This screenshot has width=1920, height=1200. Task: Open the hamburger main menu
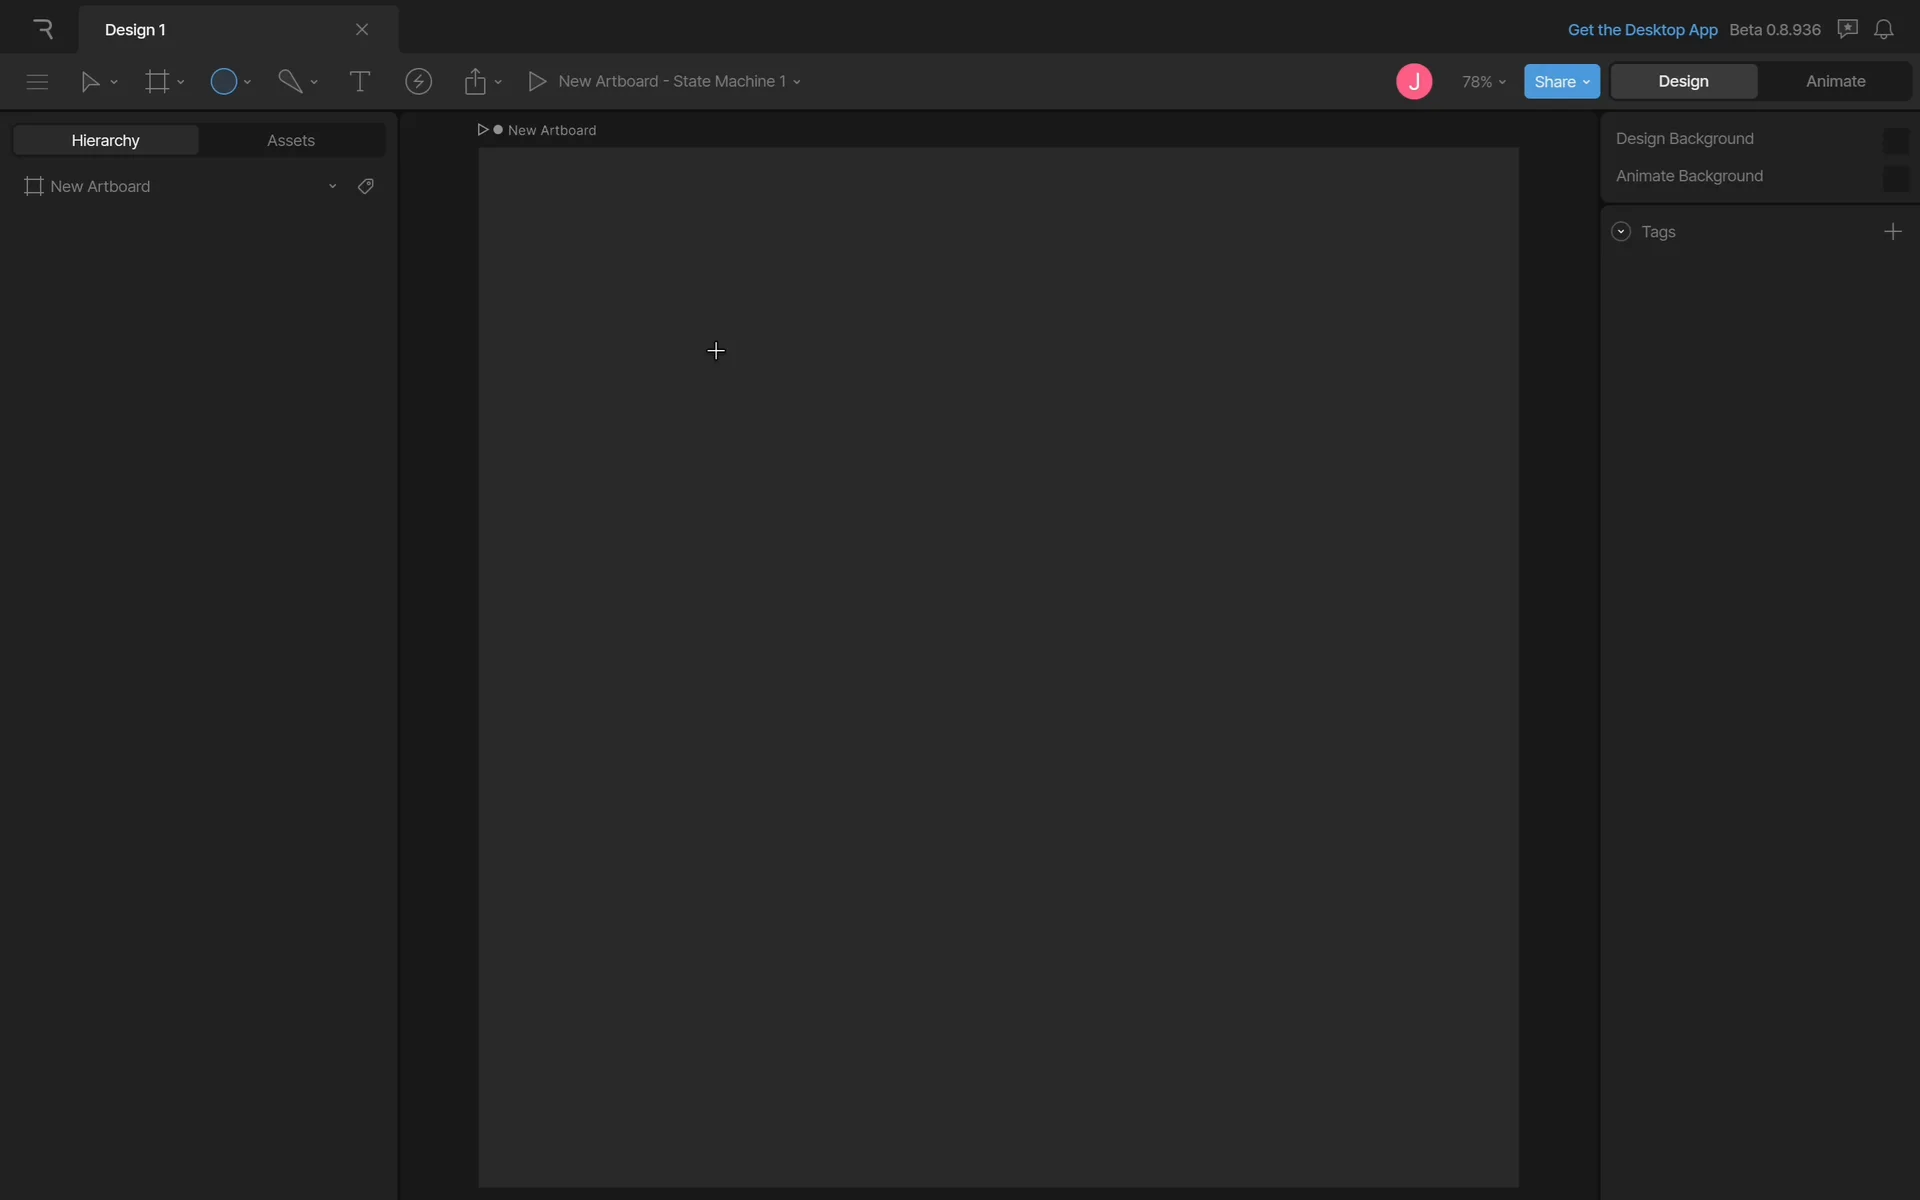[x=37, y=82]
